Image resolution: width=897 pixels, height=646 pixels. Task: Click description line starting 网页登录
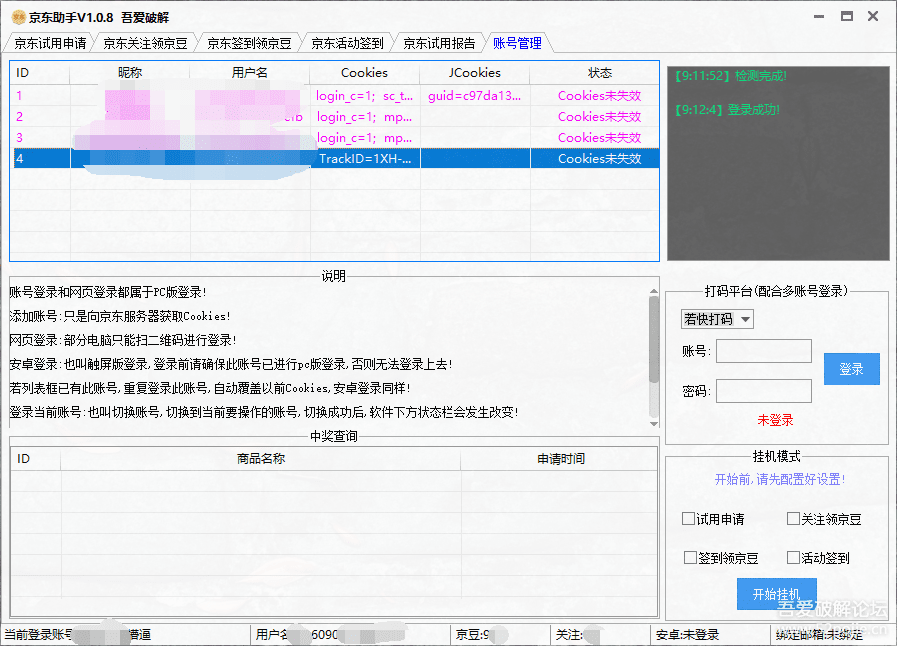click(123, 340)
